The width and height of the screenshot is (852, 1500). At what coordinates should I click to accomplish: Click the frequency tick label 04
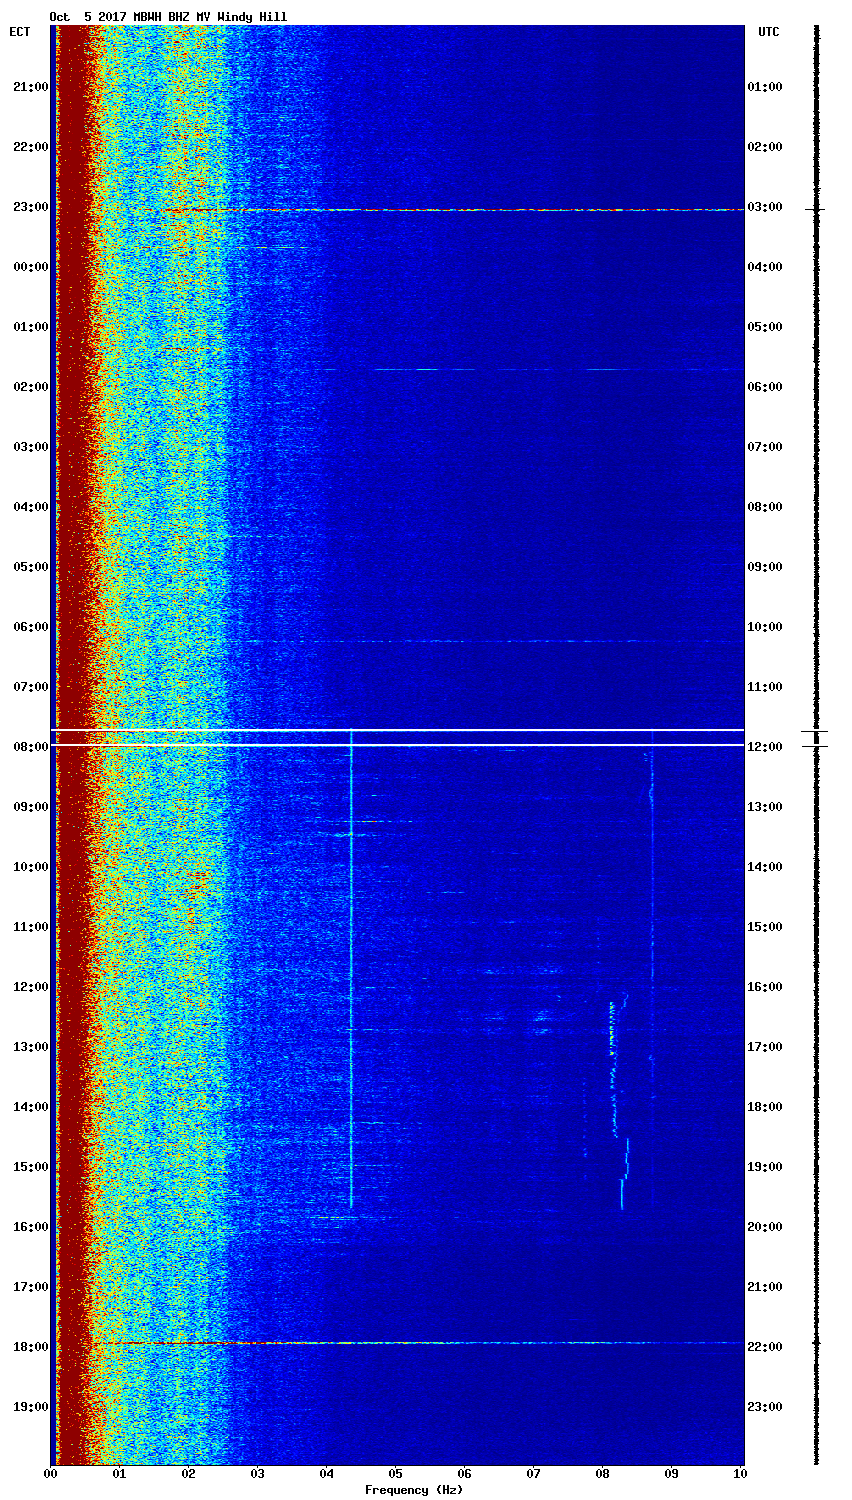click(x=327, y=1473)
